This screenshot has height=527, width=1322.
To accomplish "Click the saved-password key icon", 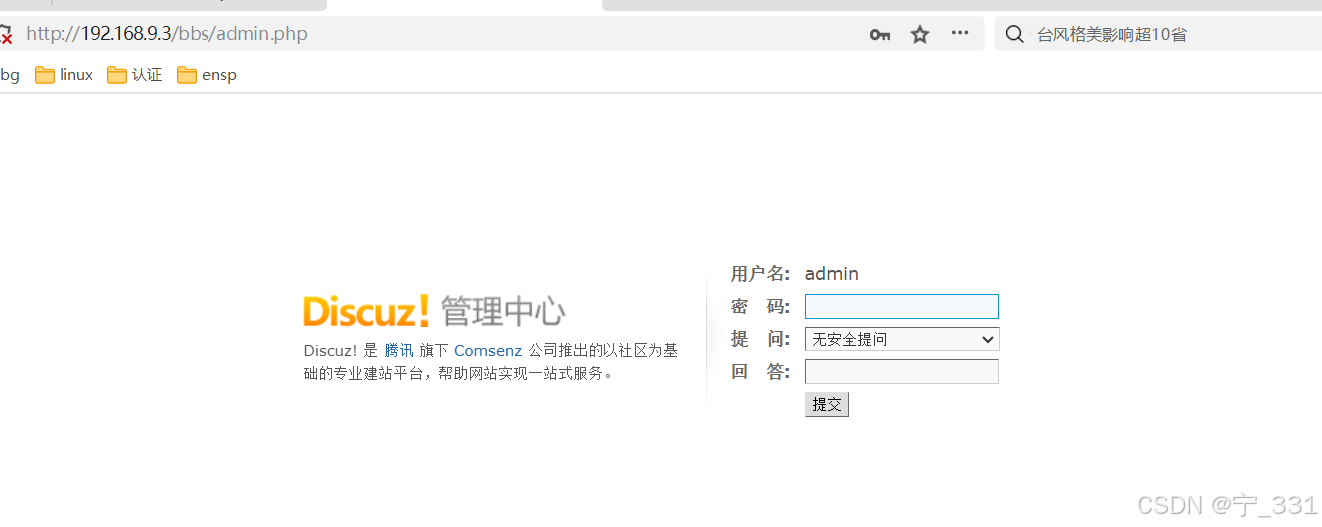I will tap(880, 35).
